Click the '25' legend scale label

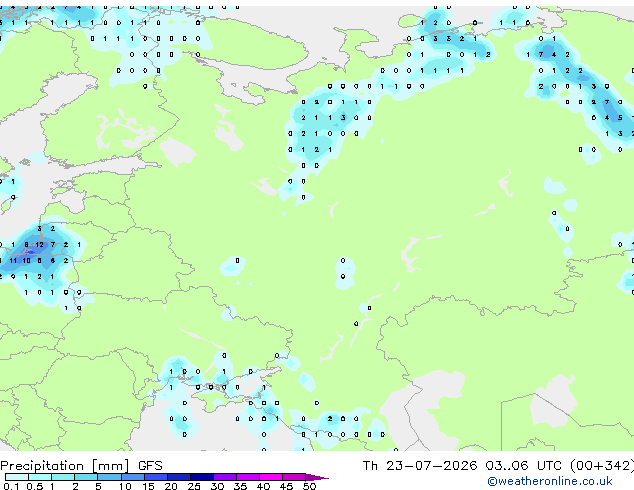click(194, 486)
